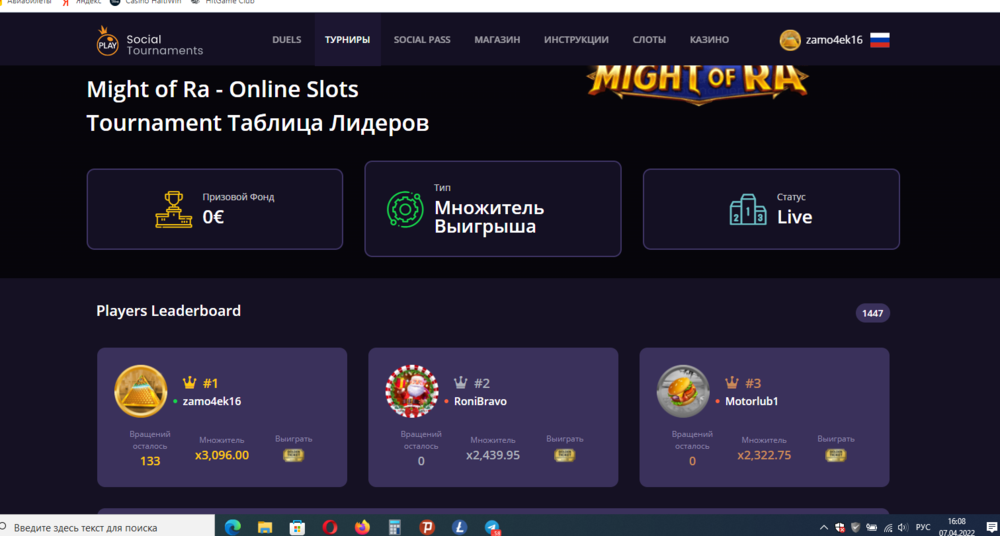Screen dimensions: 1000x536
Task: Click the x2,322.75 multiplier value
Action: [764, 455]
